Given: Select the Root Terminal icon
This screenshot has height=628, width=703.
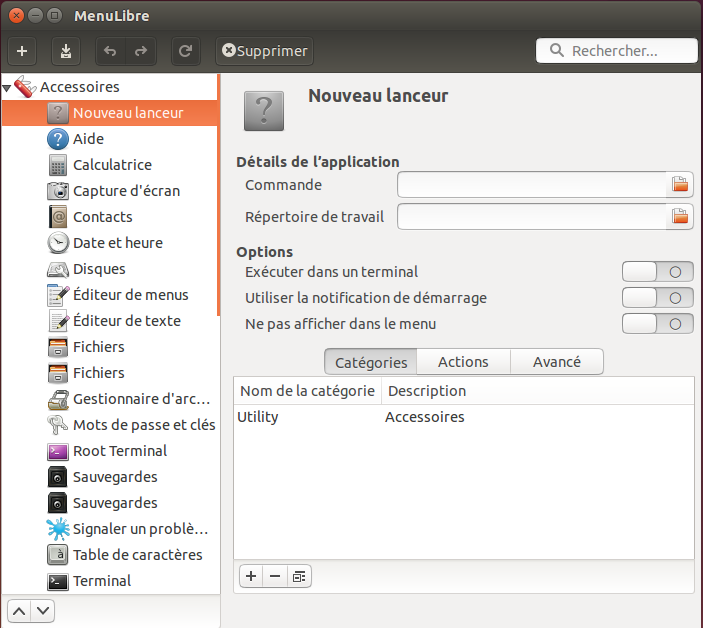Looking at the screenshot, I should tap(58, 451).
